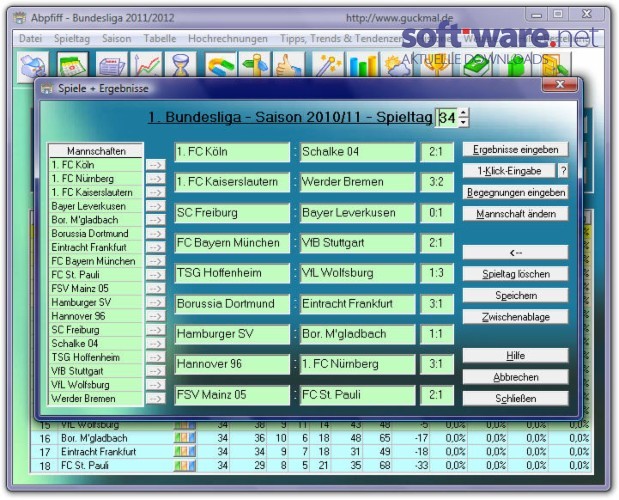Click the away team field Werder Bremen

(357, 182)
